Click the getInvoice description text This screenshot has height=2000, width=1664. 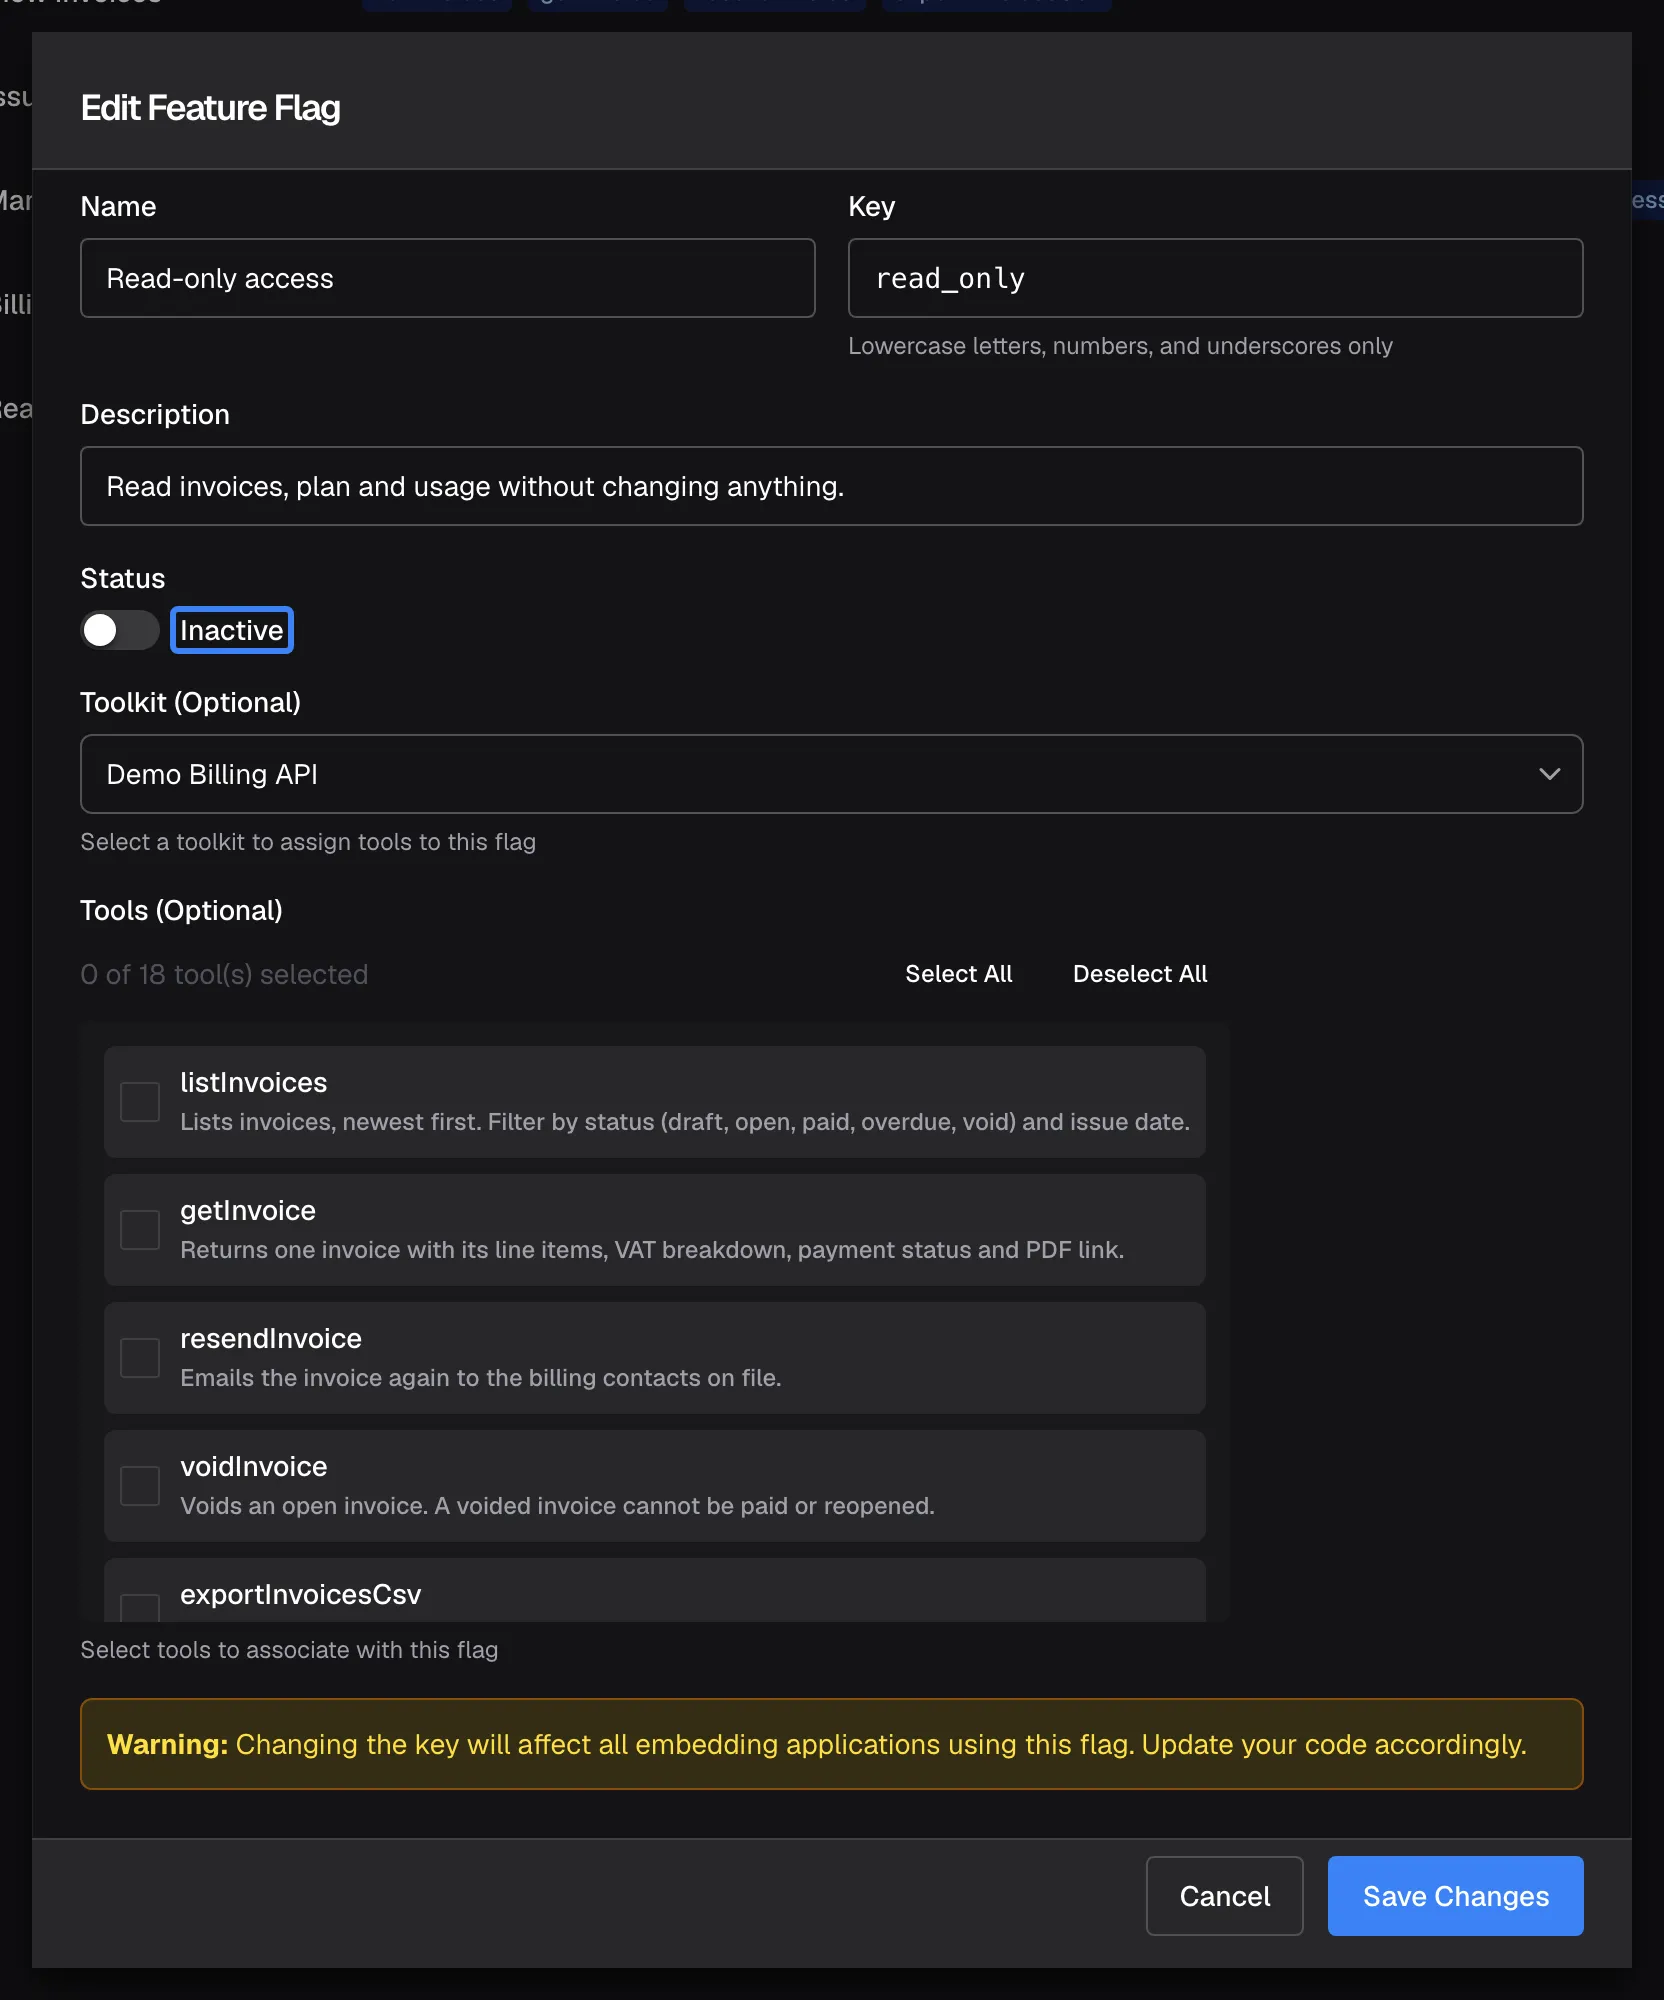[652, 1250]
